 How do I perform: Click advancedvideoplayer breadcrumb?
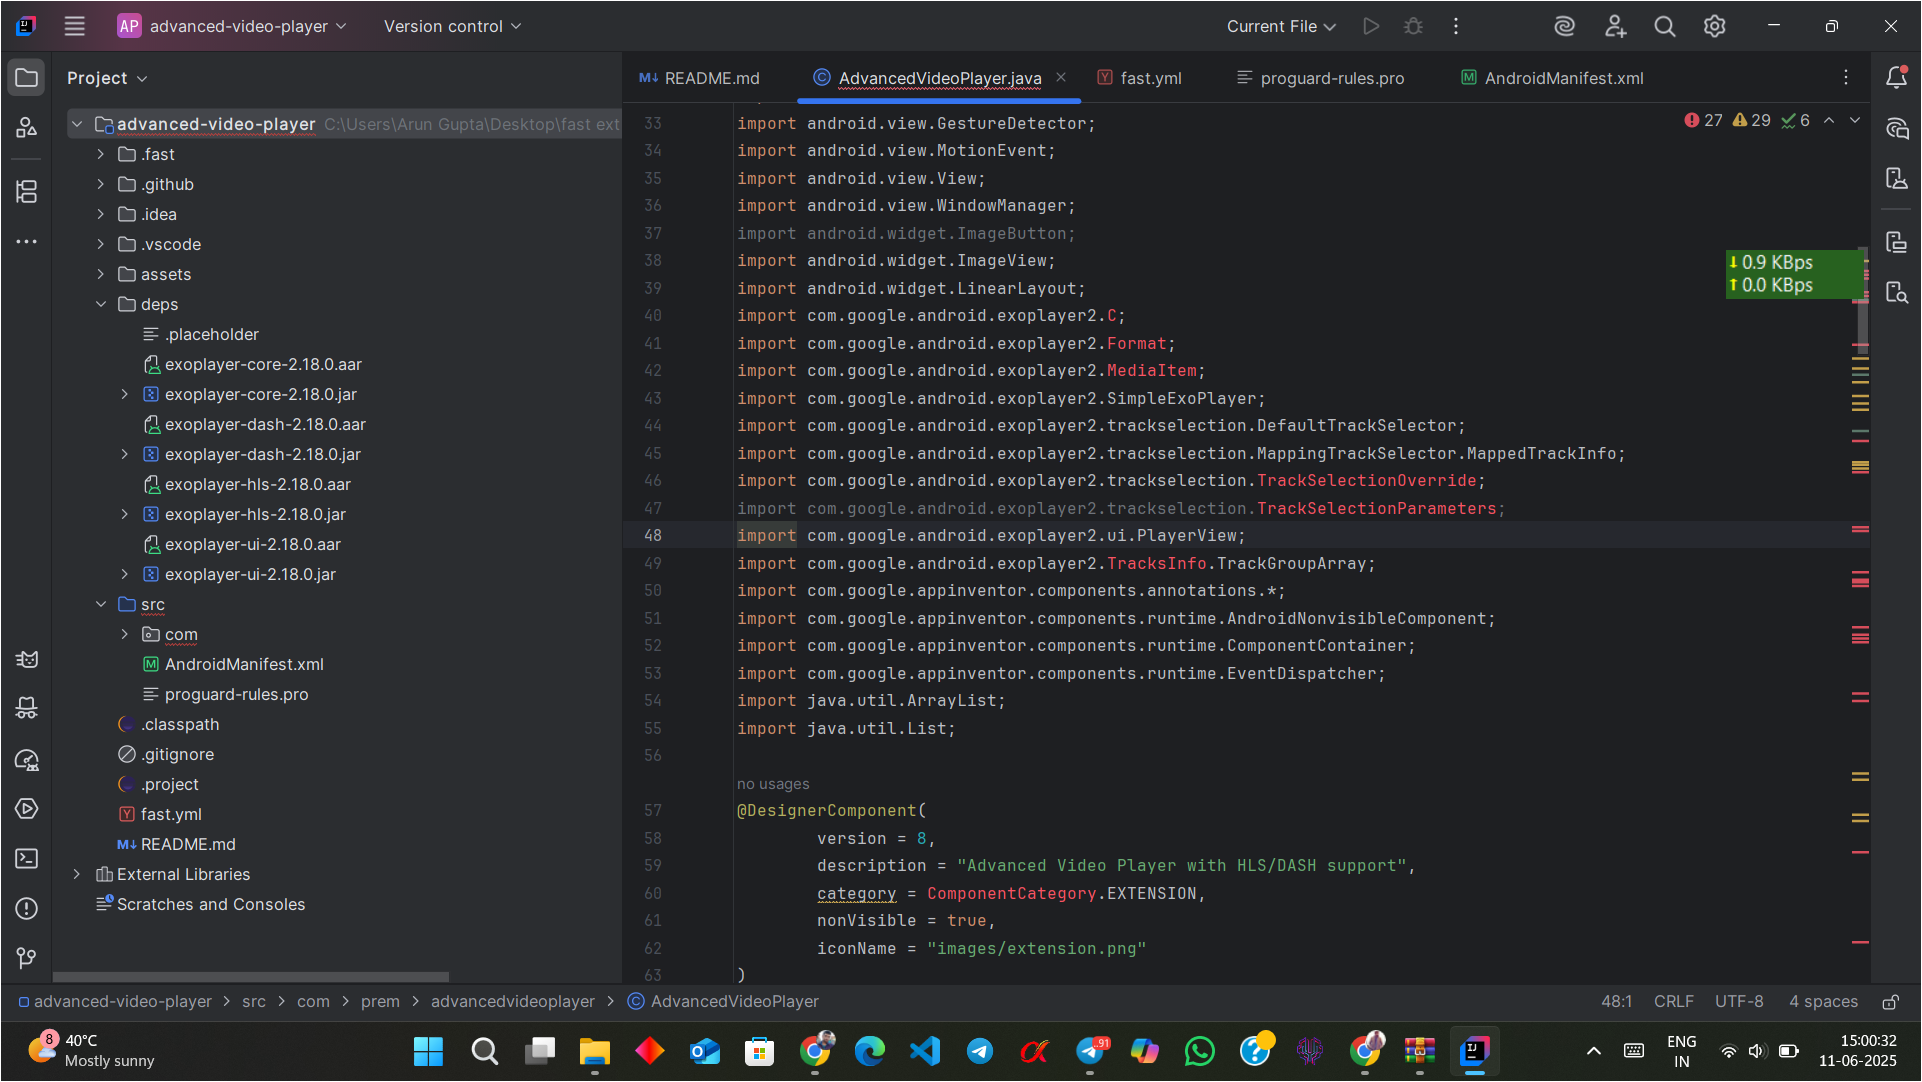tap(512, 1002)
